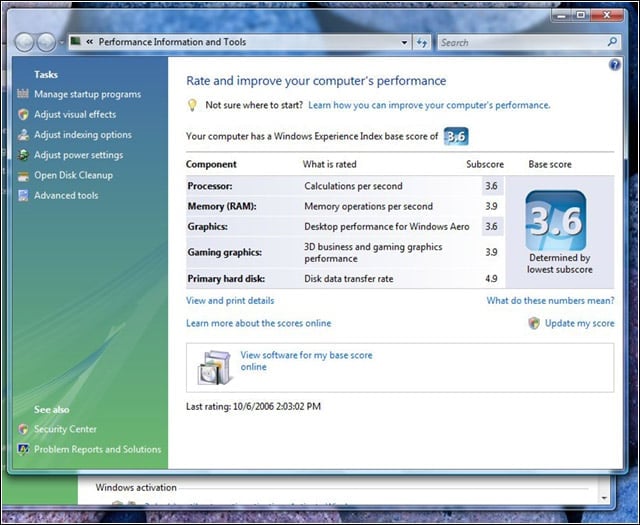Maximize the Performance Information window

point(580,16)
